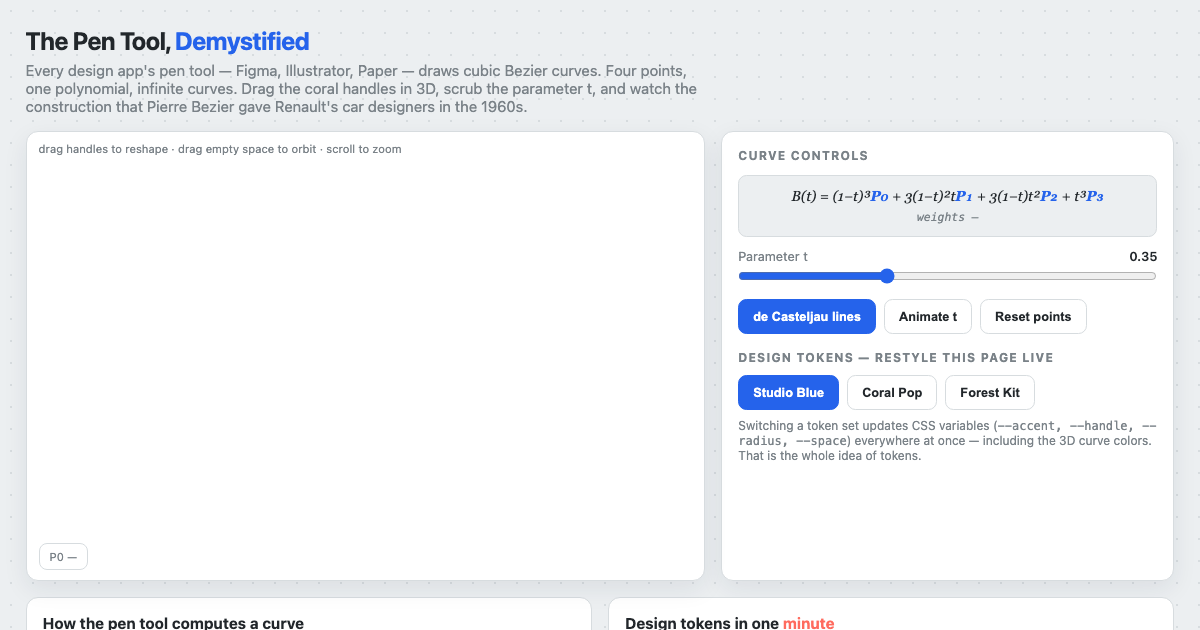Click the Parameter t slider thumb
The image size is (1200, 630).
886,276
